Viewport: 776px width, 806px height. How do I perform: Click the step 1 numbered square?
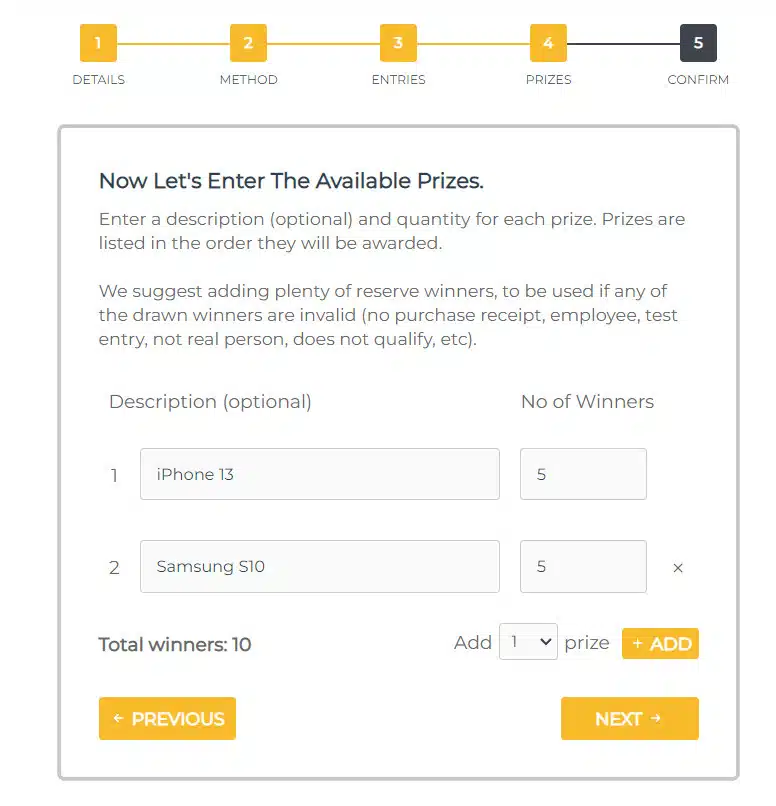coord(98,43)
